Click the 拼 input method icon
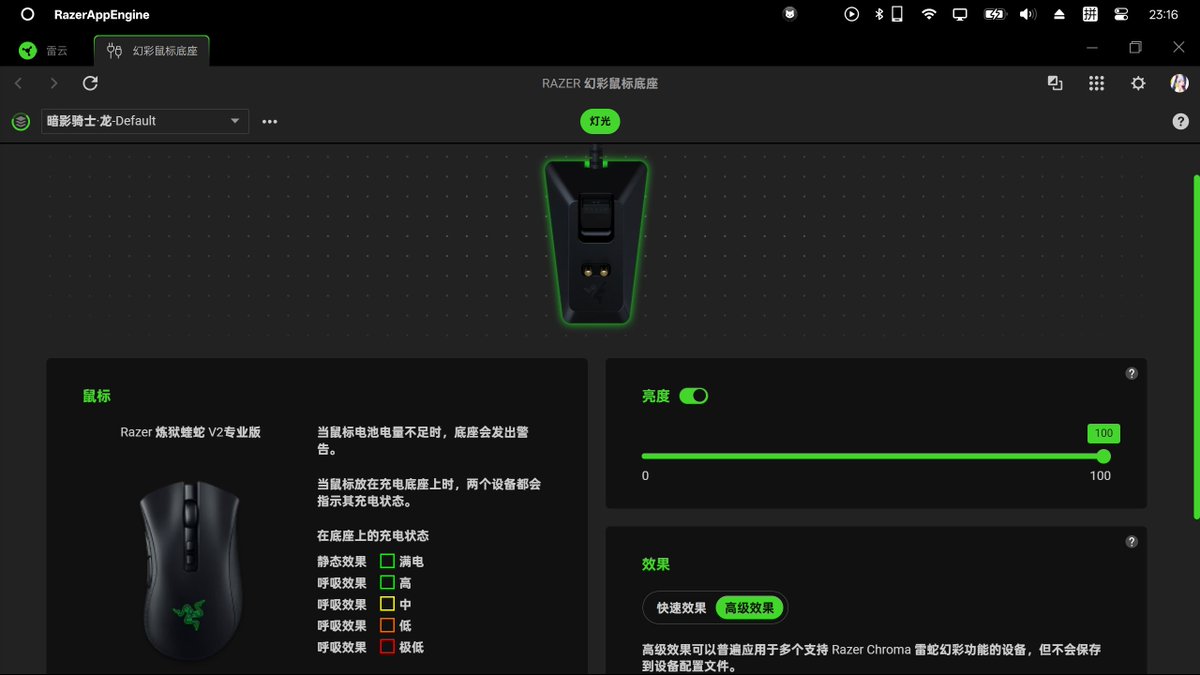 (1090, 14)
